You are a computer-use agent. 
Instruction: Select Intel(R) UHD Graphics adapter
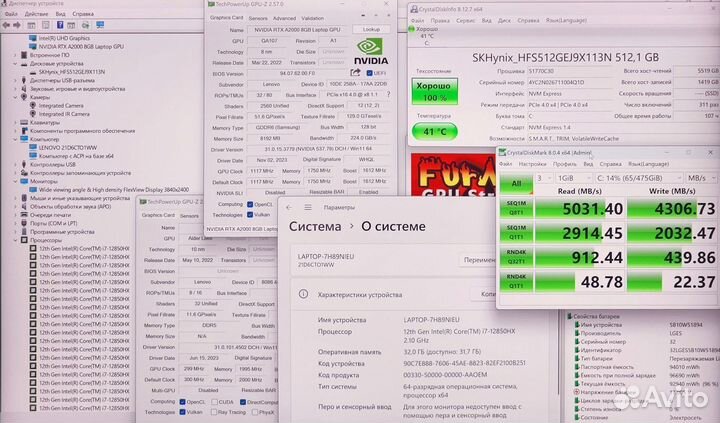click(x=64, y=38)
